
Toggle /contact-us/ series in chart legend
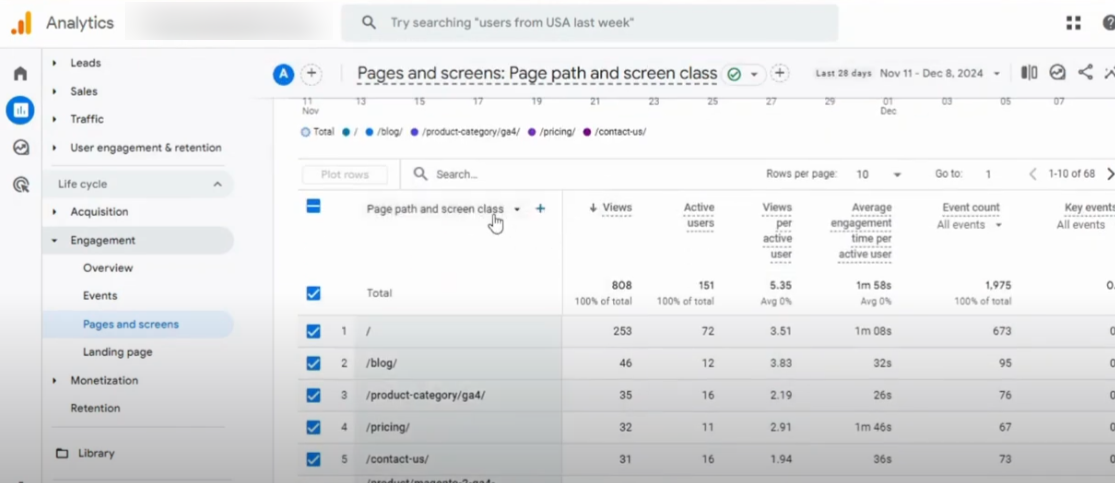tap(614, 132)
